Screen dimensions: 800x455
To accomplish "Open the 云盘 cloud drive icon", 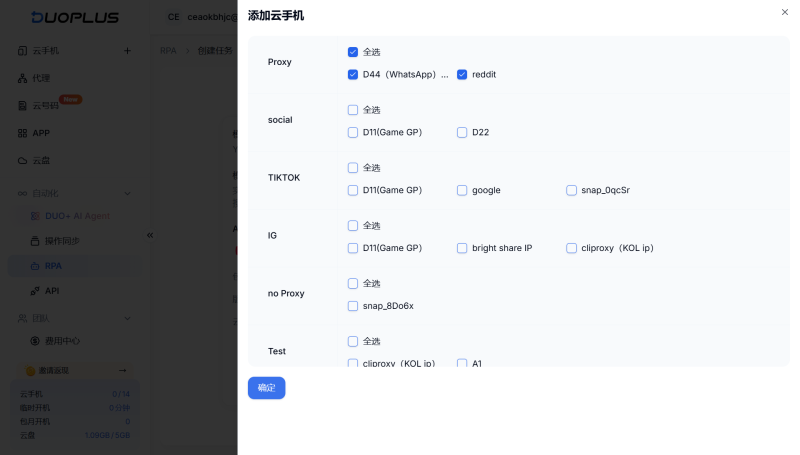I will (22, 161).
